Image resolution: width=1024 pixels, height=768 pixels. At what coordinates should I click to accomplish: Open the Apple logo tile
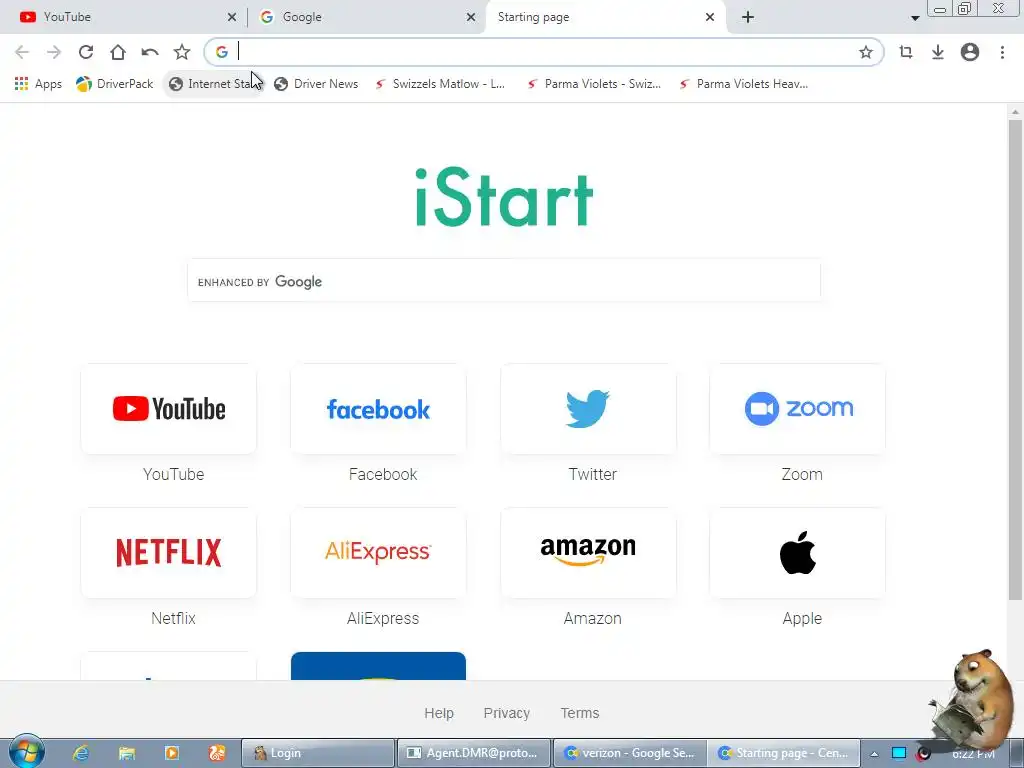797,552
